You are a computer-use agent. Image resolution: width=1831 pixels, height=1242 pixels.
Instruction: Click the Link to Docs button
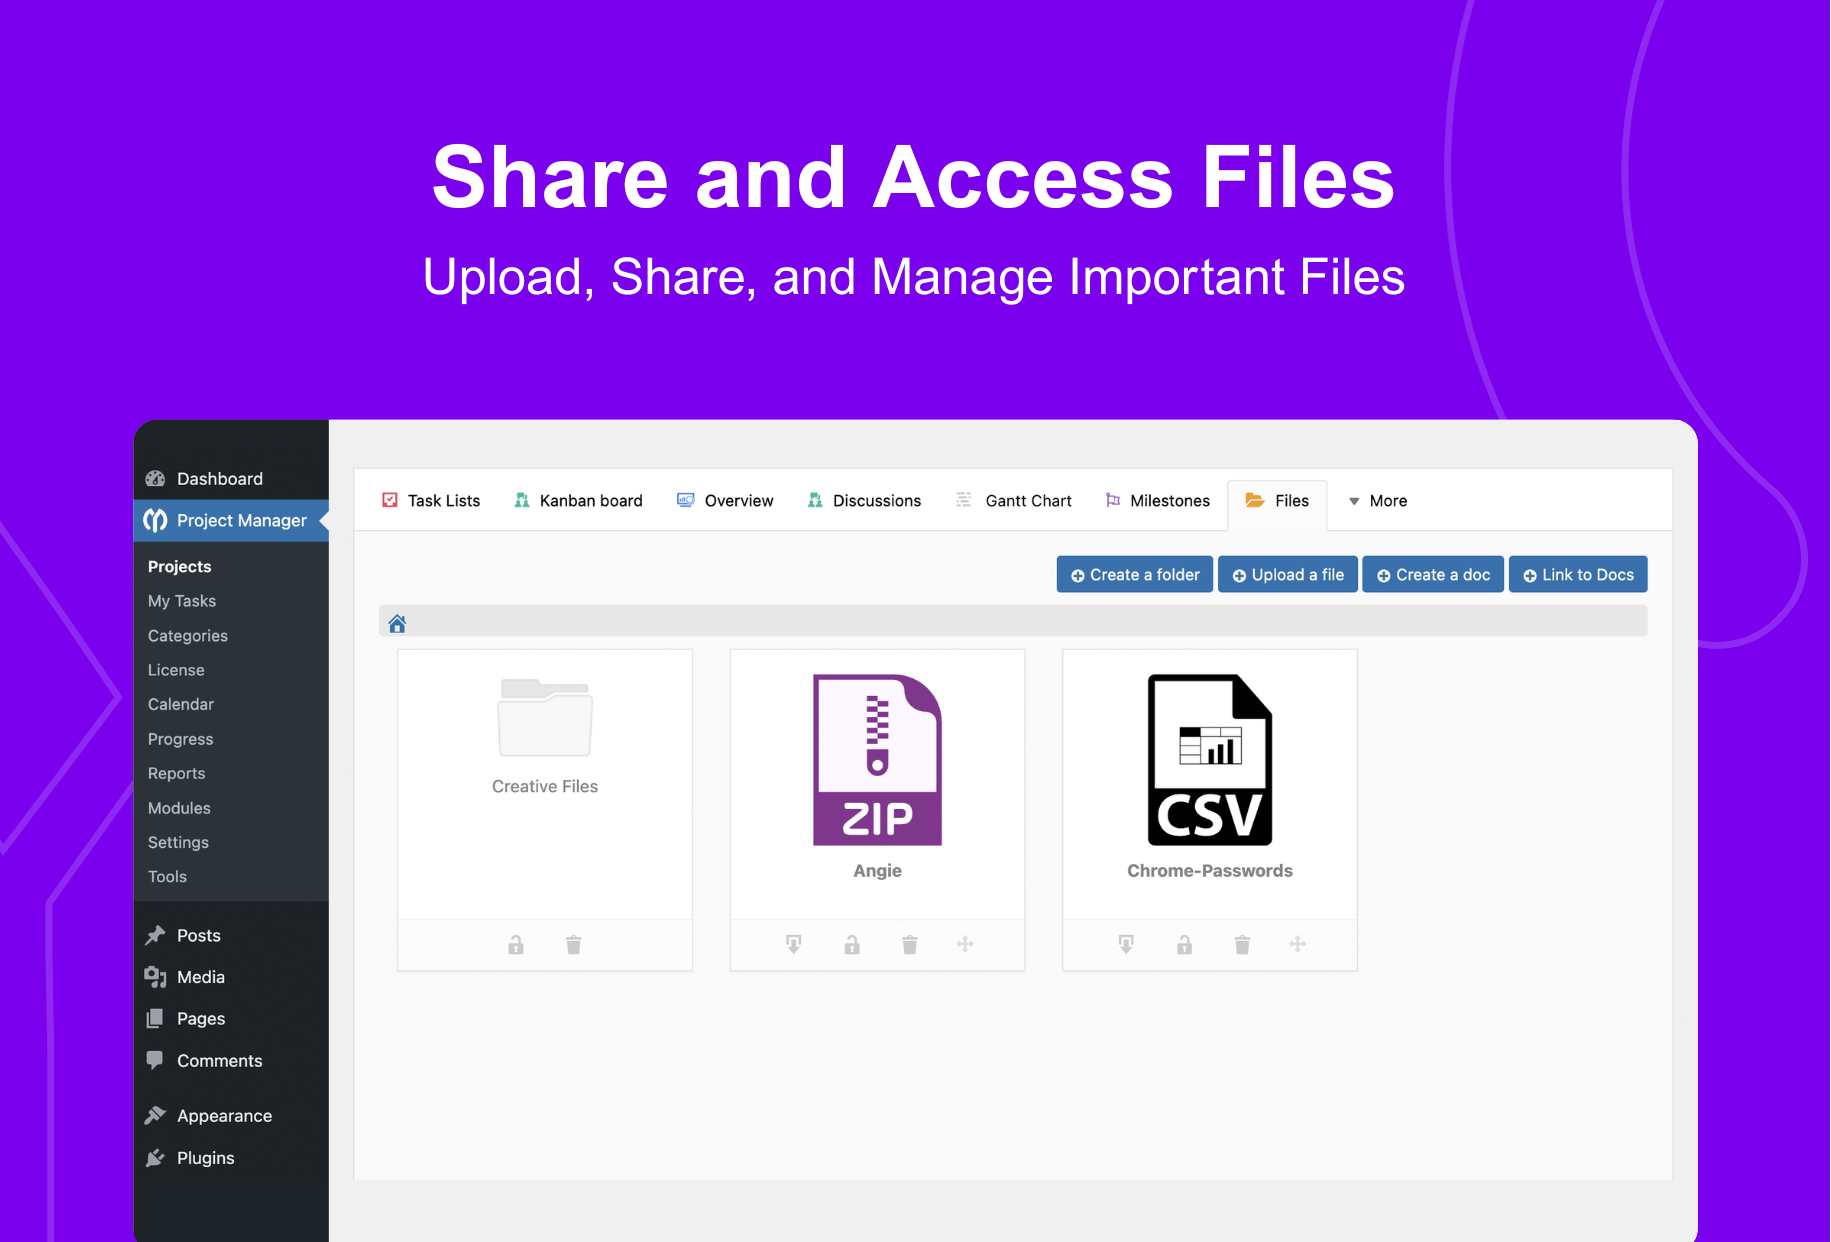point(1578,574)
